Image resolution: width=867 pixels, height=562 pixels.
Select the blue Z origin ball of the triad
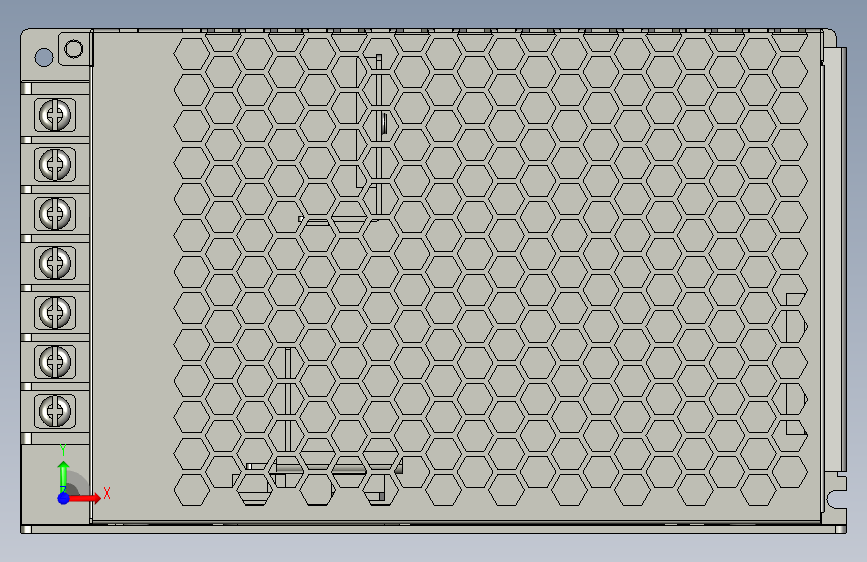pos(63,498)
